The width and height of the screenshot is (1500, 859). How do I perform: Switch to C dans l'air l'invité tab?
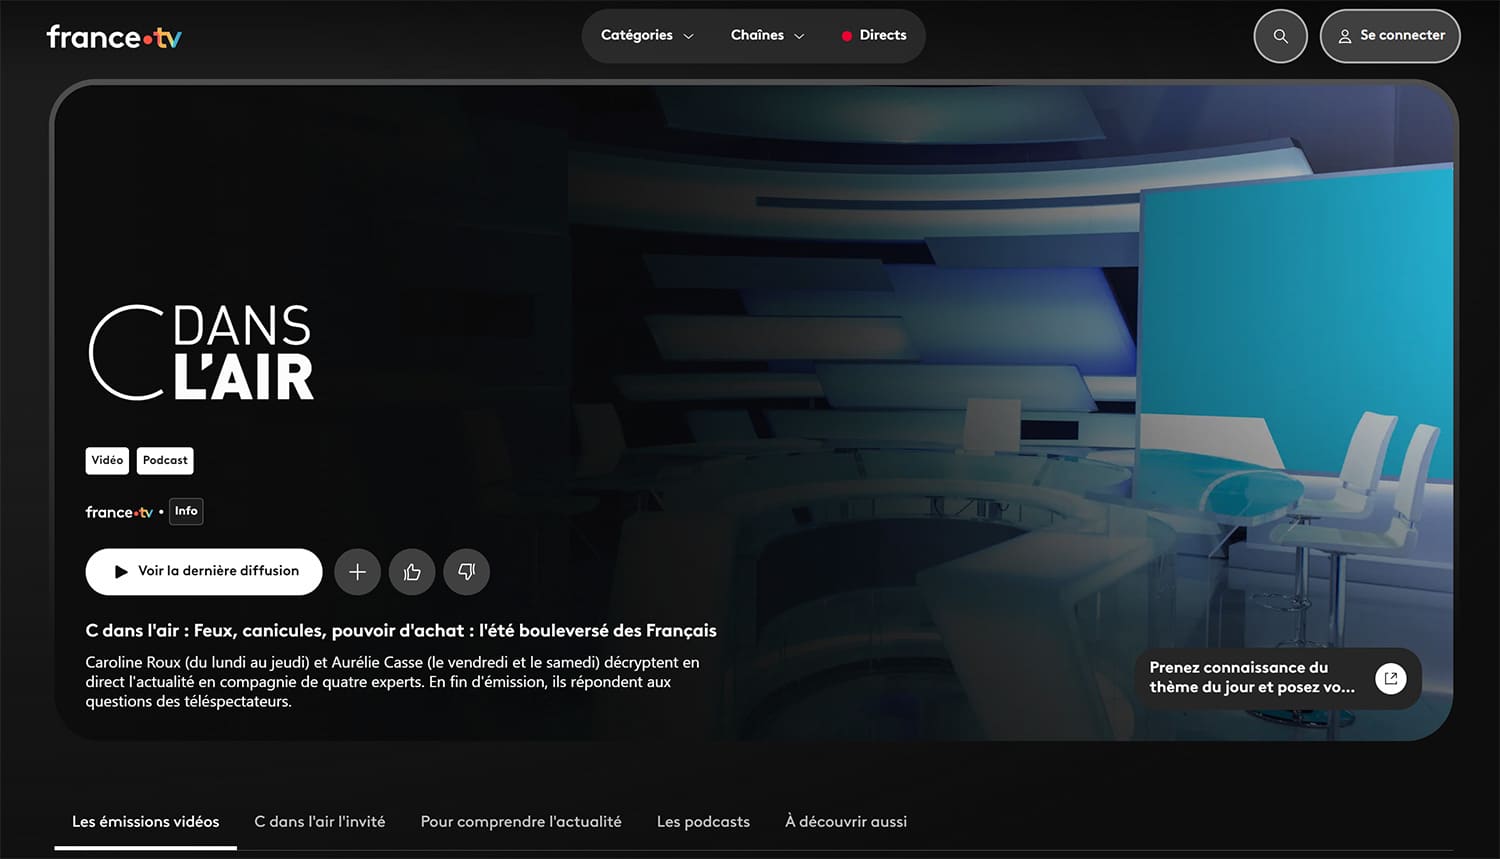pyautogui.click(x=320, y=822)
